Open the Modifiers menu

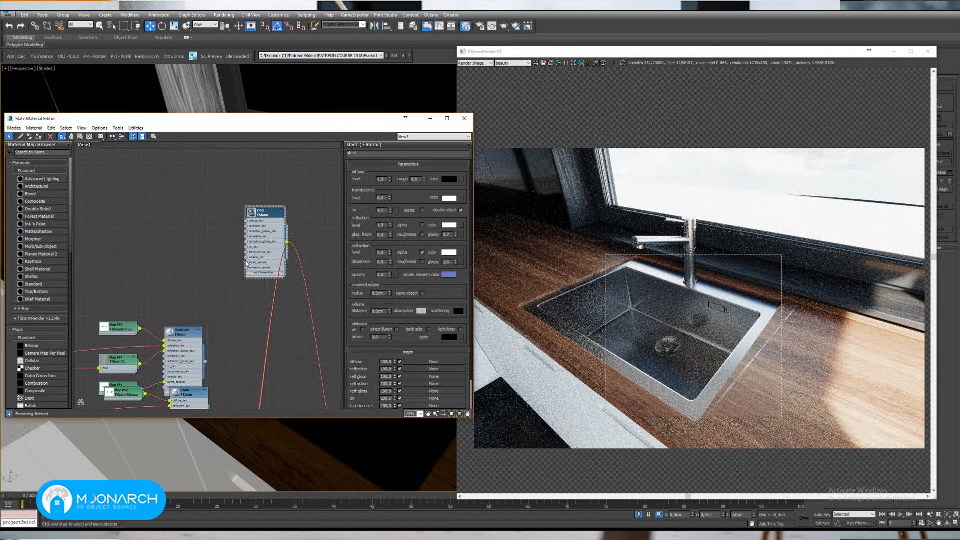[130, 15]
